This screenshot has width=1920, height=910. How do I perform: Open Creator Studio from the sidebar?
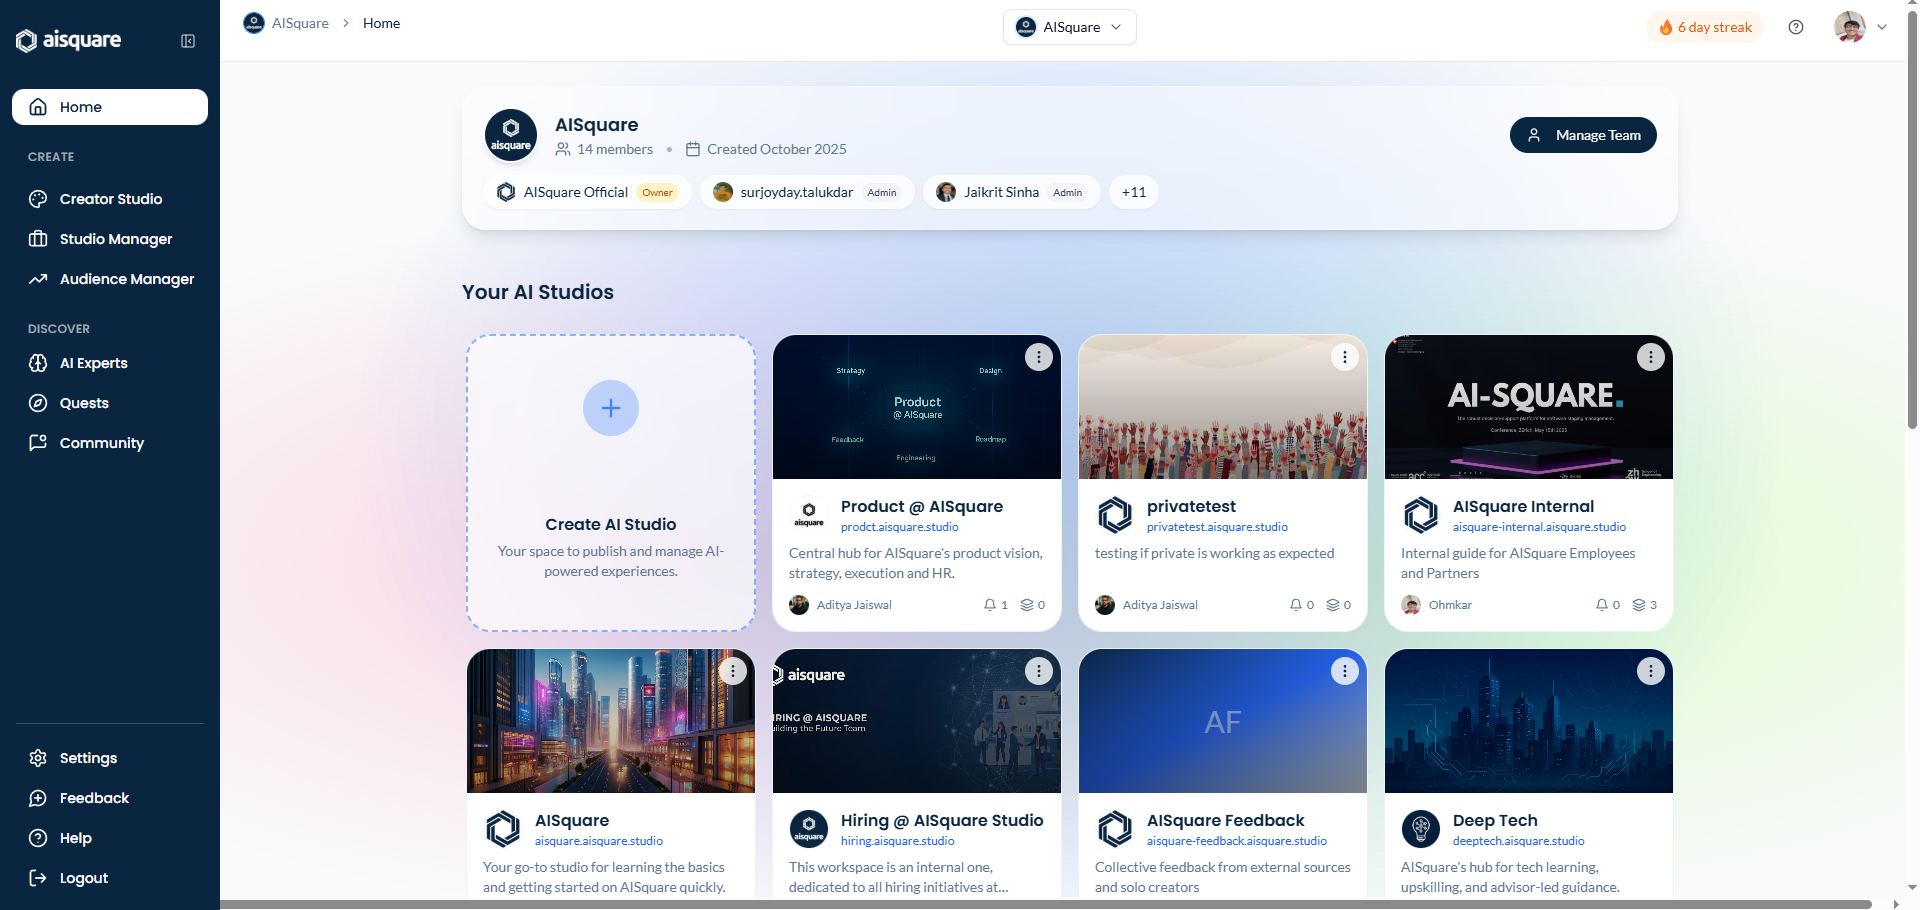click(110, 199)
